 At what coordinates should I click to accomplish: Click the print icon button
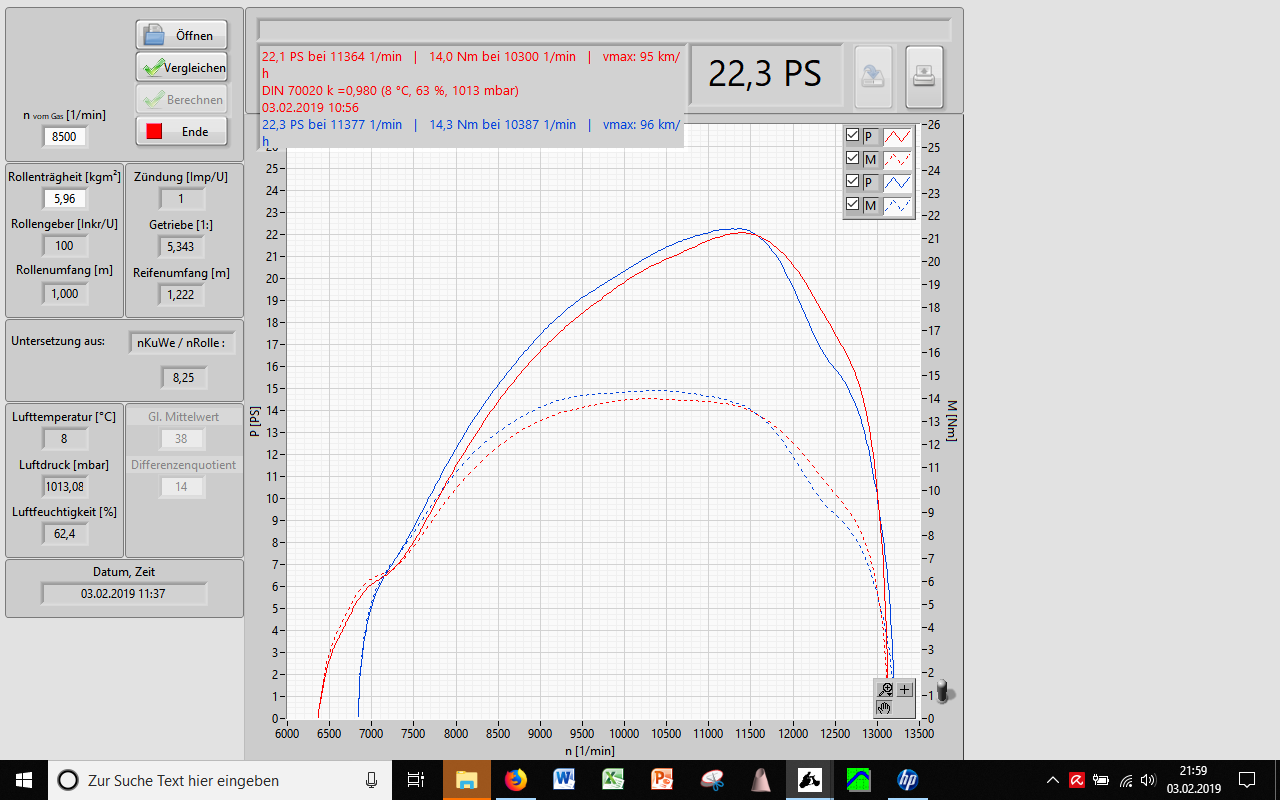tap(924, 77)
